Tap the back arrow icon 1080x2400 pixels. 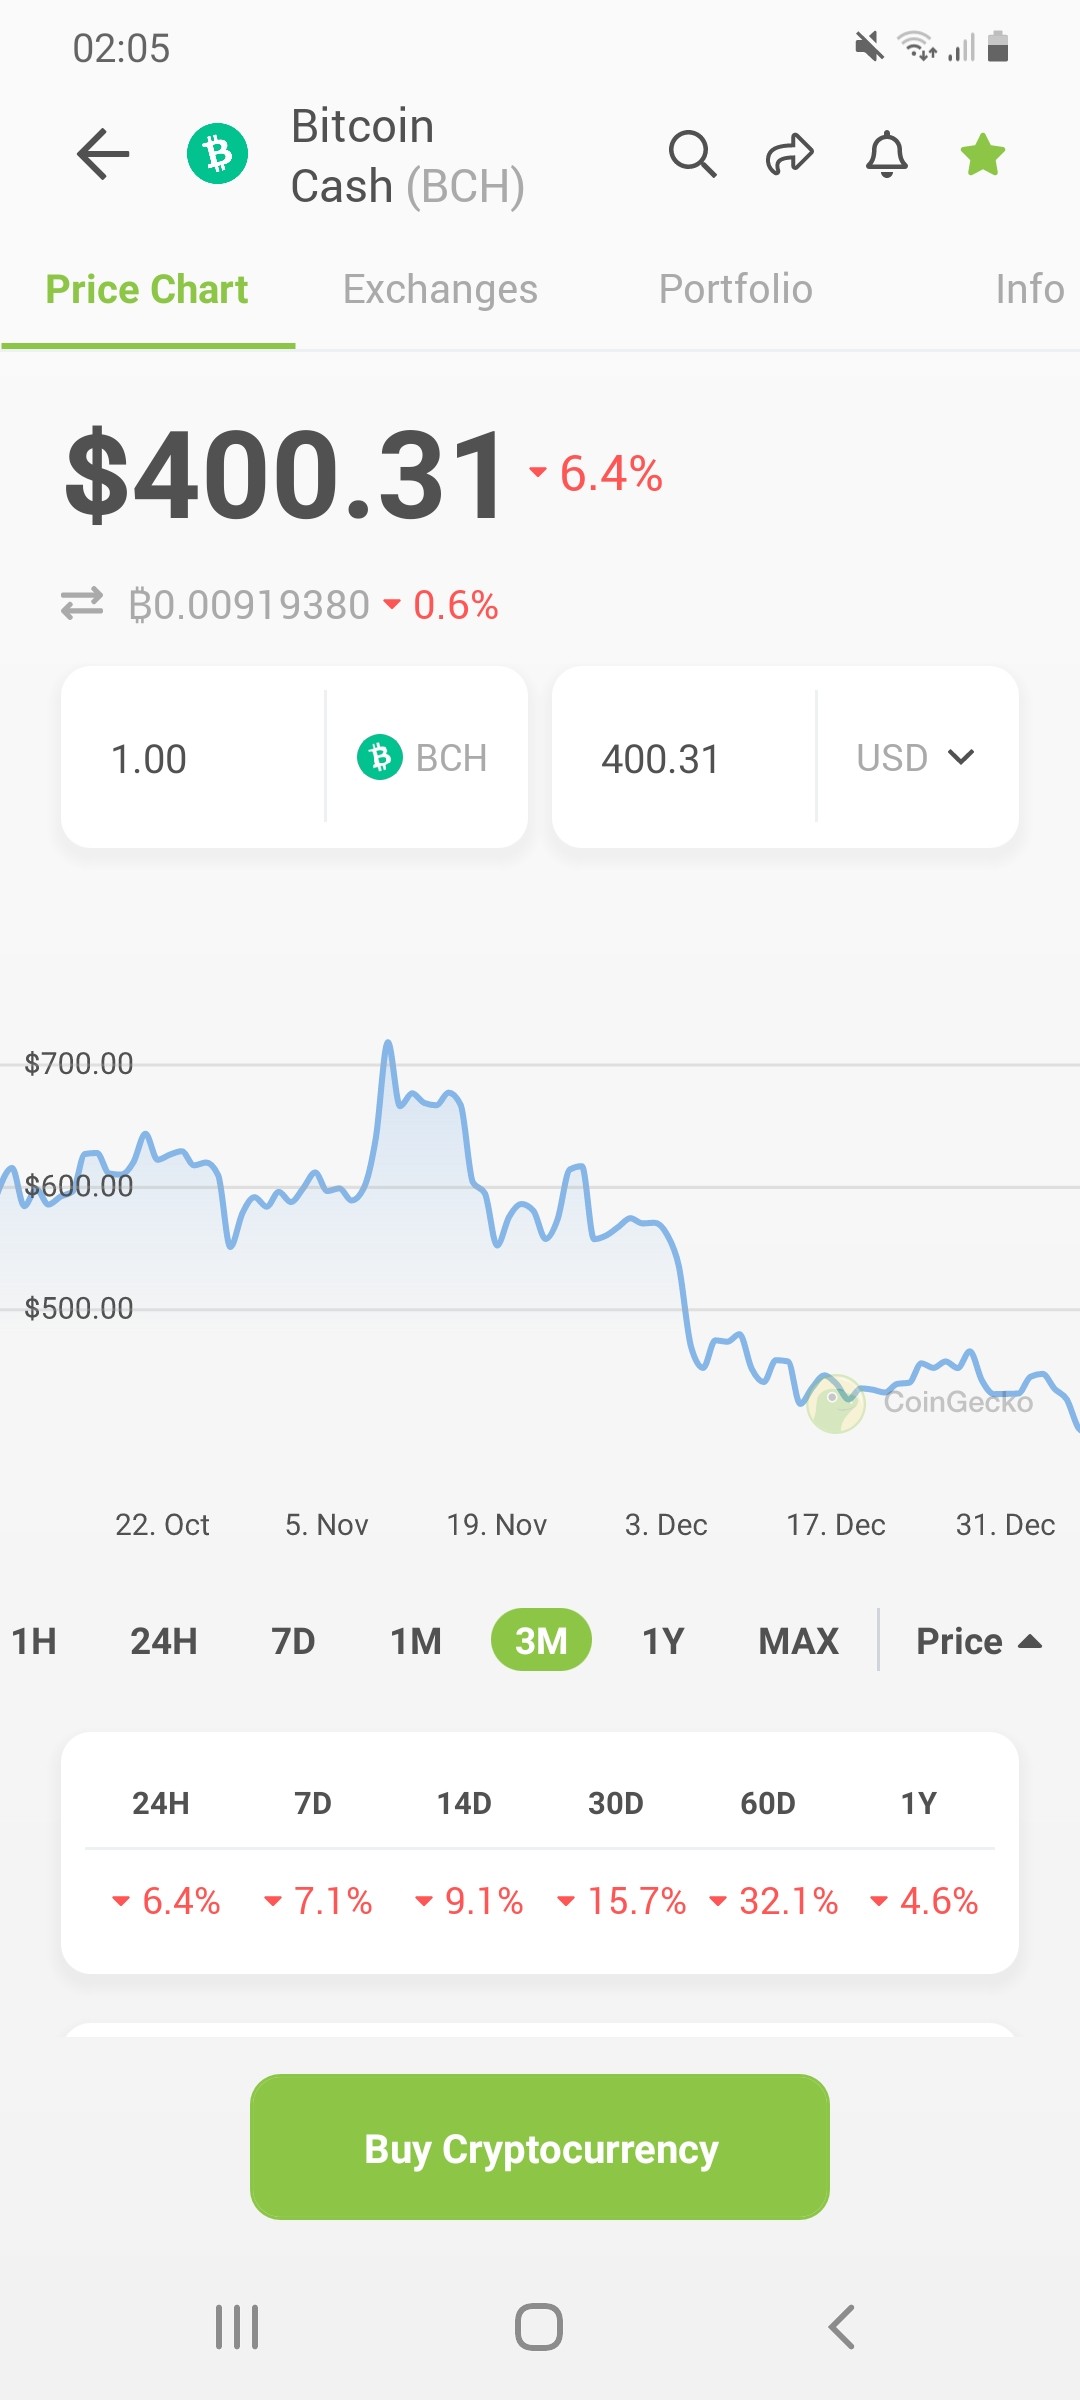[103, 154]
